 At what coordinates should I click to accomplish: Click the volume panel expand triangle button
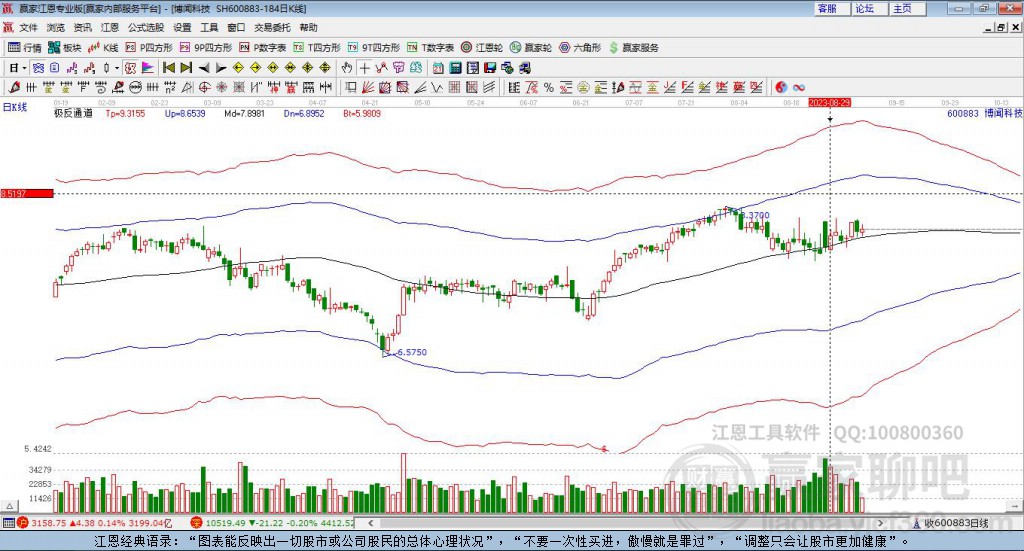point(9,506)
